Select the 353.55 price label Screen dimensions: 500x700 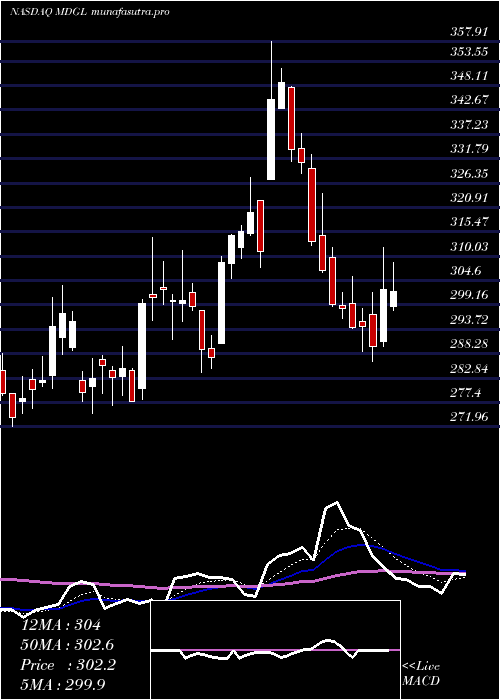pos(469,52)
